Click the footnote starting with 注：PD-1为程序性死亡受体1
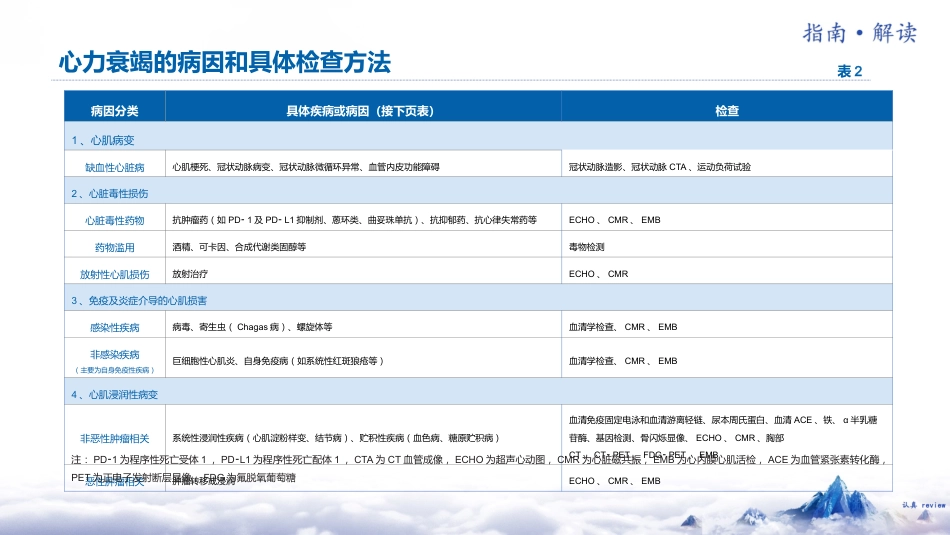This screenshot has width=950, height=535. (479, 468)
